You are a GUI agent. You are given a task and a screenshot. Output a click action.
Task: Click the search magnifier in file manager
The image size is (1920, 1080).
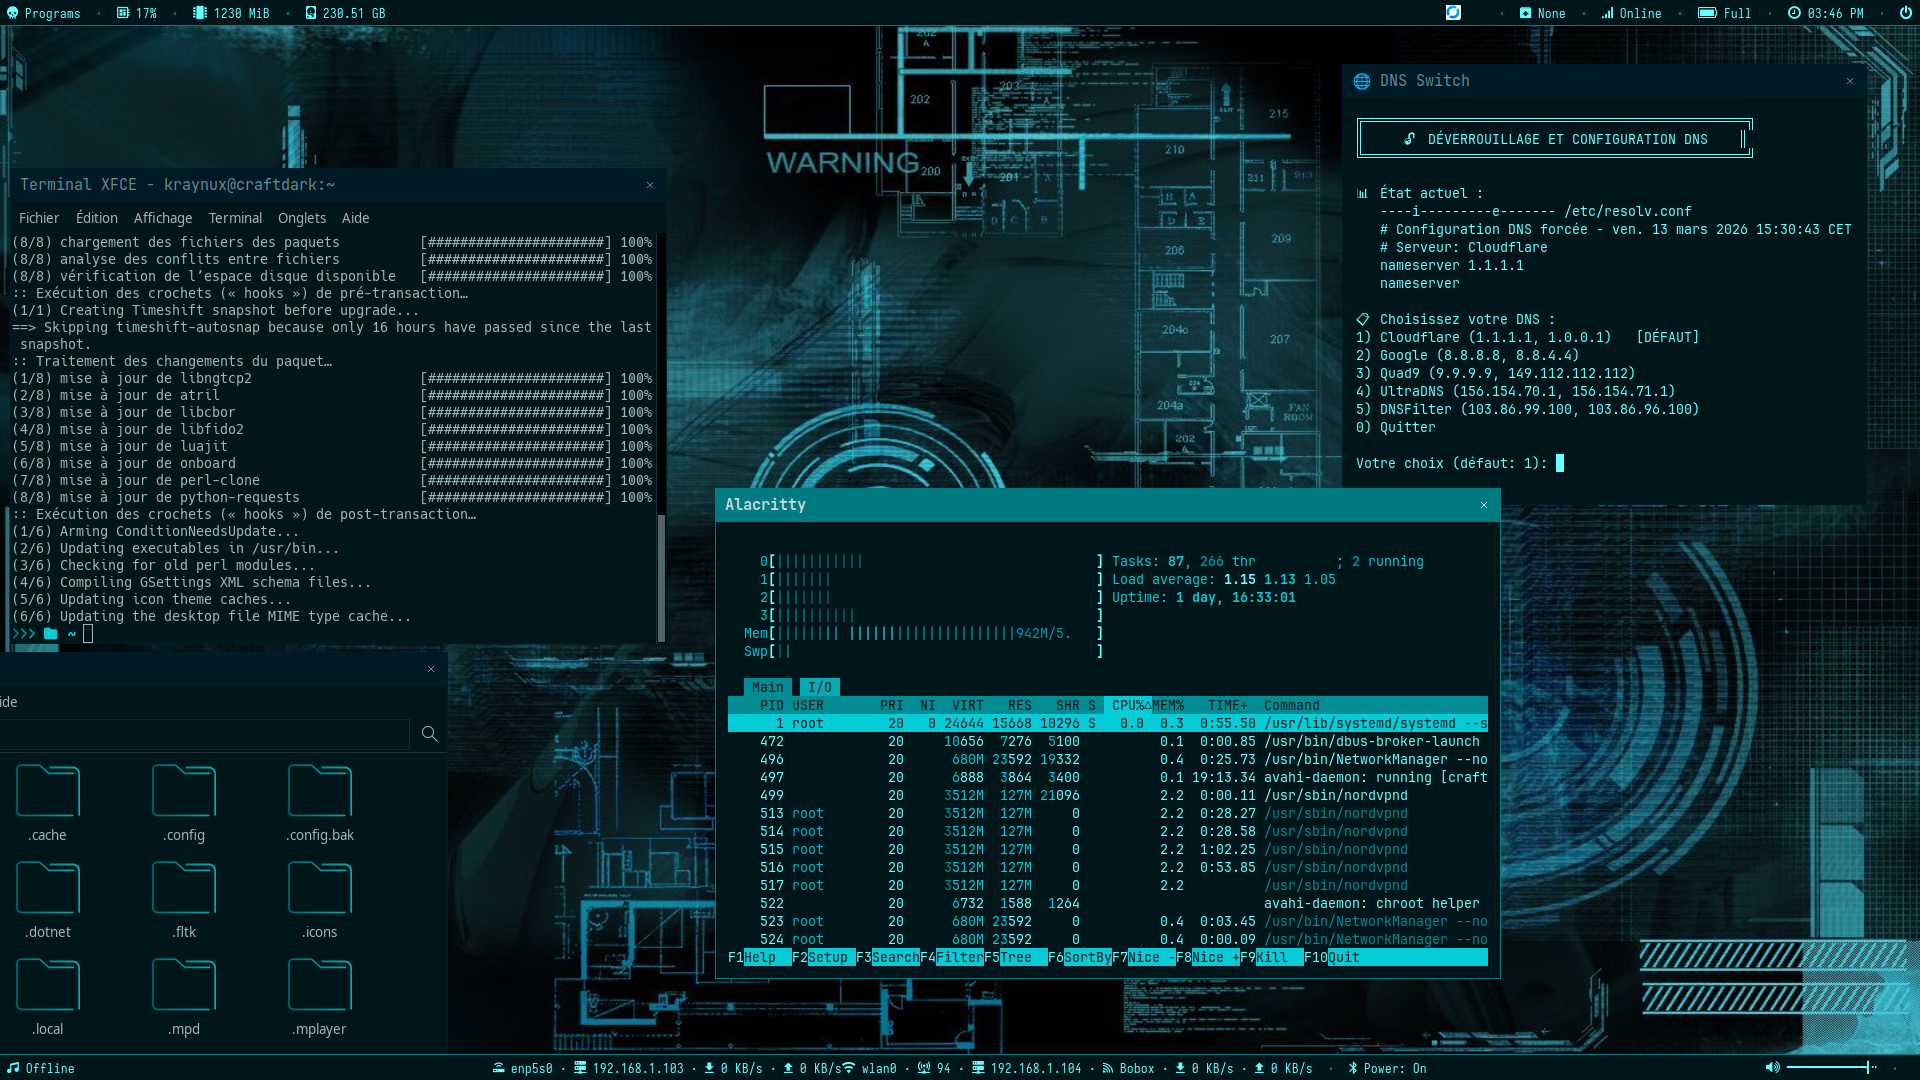pos(430,734)
